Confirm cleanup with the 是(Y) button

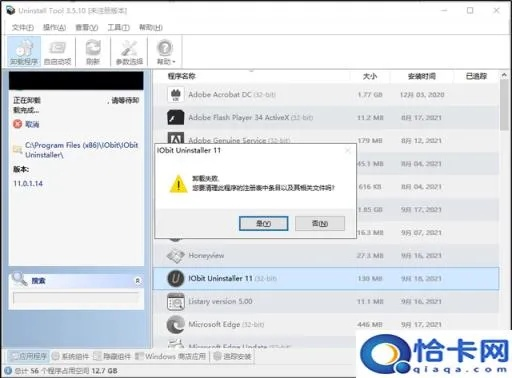click(x=263, y=223)
